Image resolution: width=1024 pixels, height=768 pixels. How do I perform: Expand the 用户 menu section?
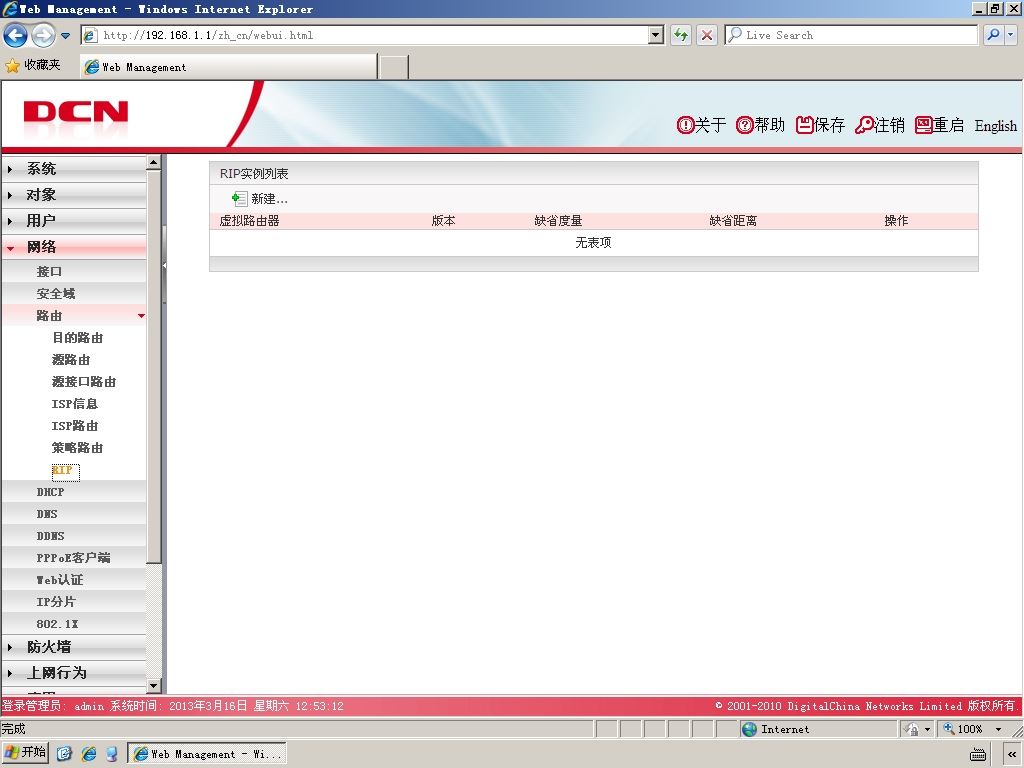pos(74,221)
